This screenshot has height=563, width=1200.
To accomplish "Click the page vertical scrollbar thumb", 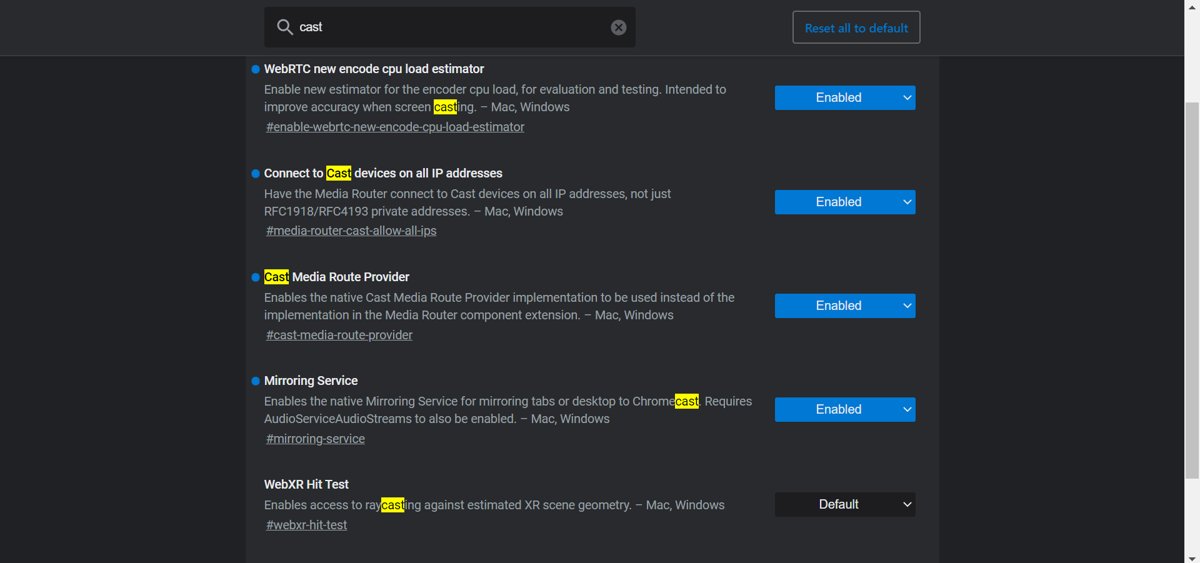I will 1192,290.
